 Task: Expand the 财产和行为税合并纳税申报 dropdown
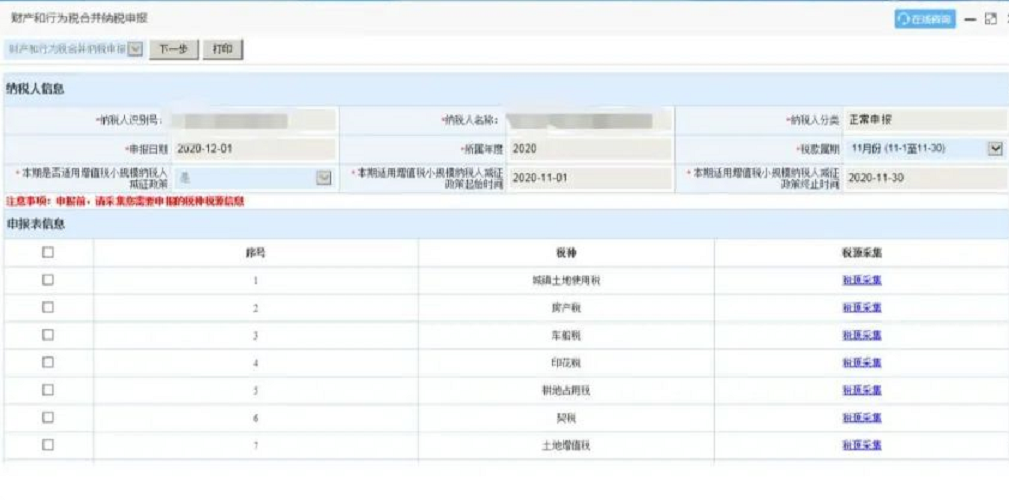pyautogui.click(x=136, y=49)
